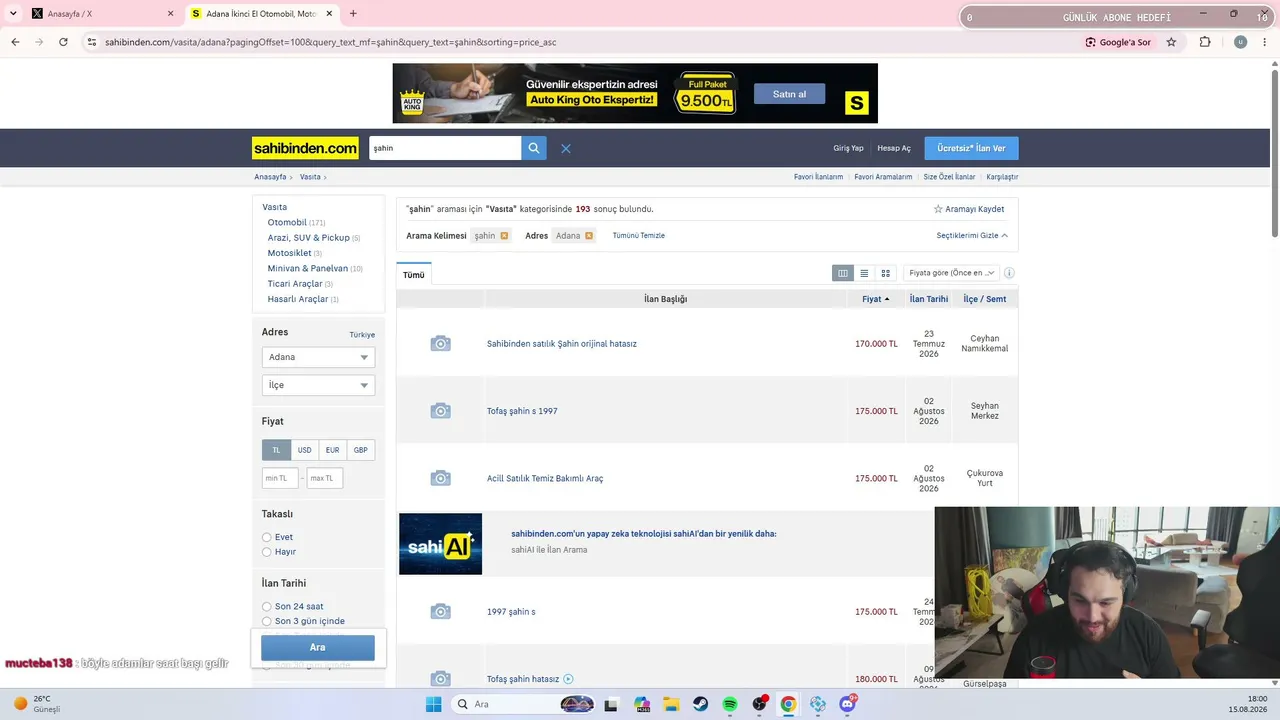The width and height of the screenshot is (1280, 720).
Task: Switch to the list view icon
Action: tap(864, 273)
